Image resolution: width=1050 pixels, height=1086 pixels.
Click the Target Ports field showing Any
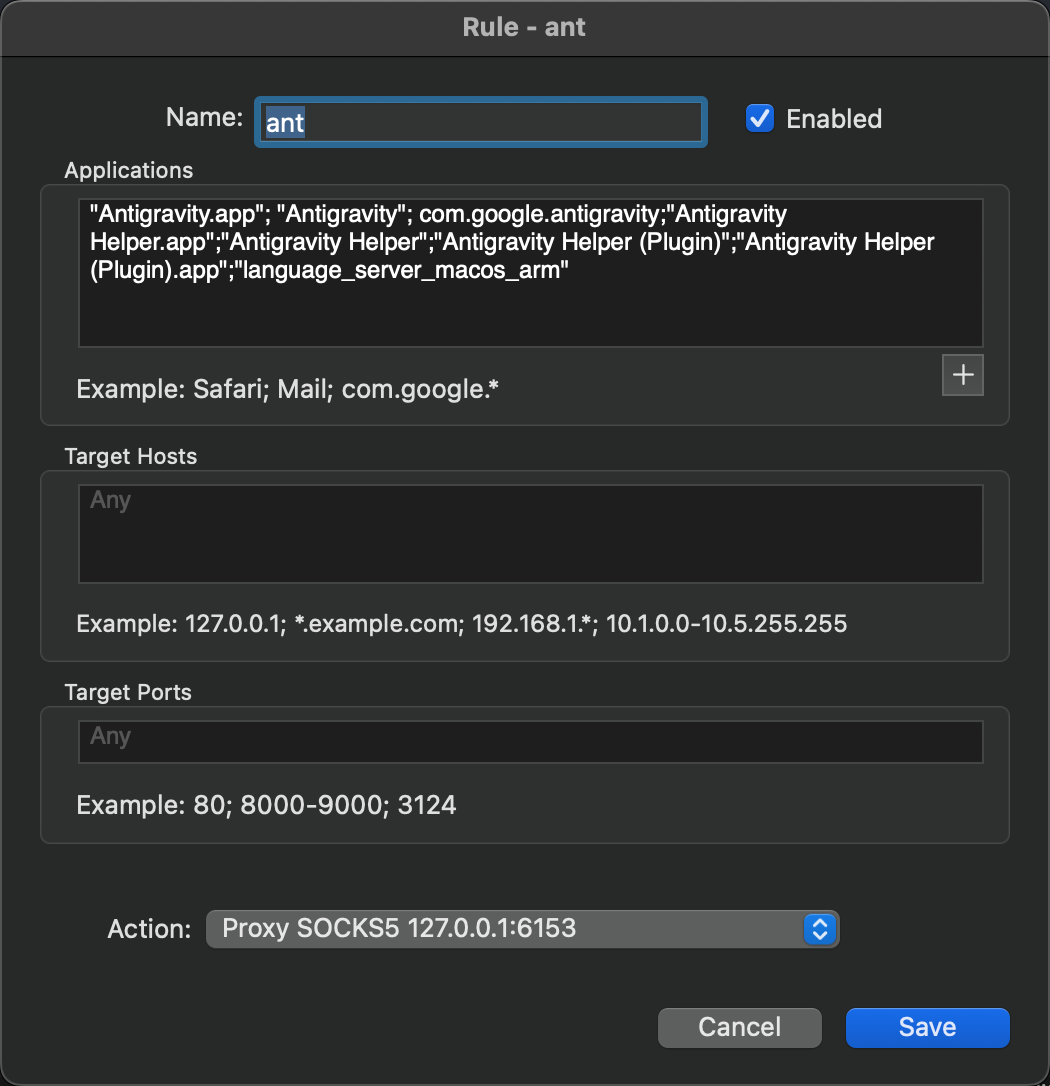(531, 741)
